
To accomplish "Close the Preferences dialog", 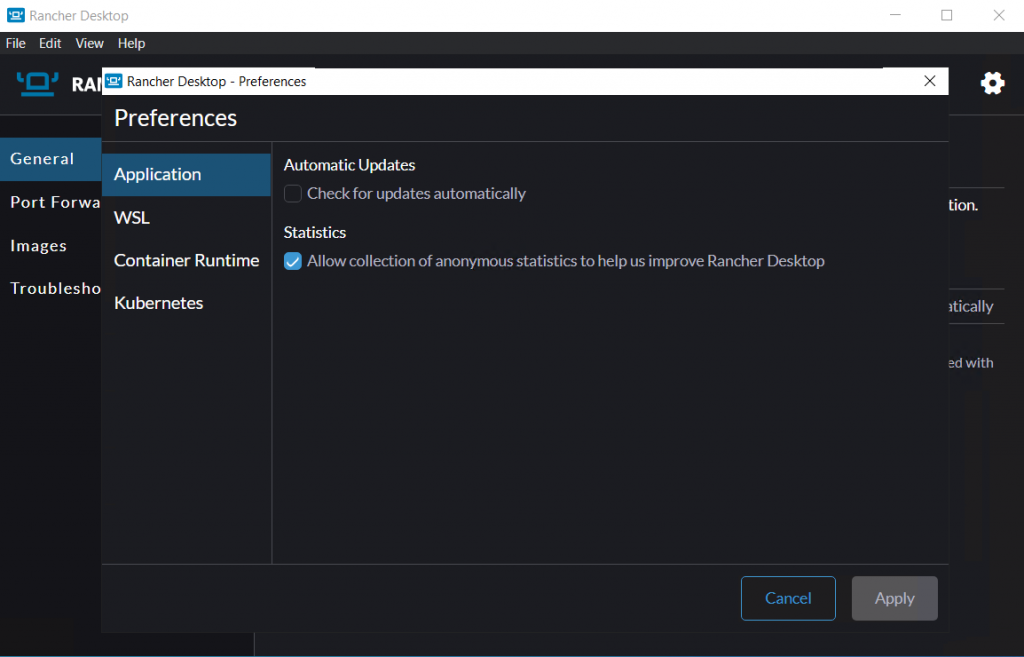I will tap(929, 81).
